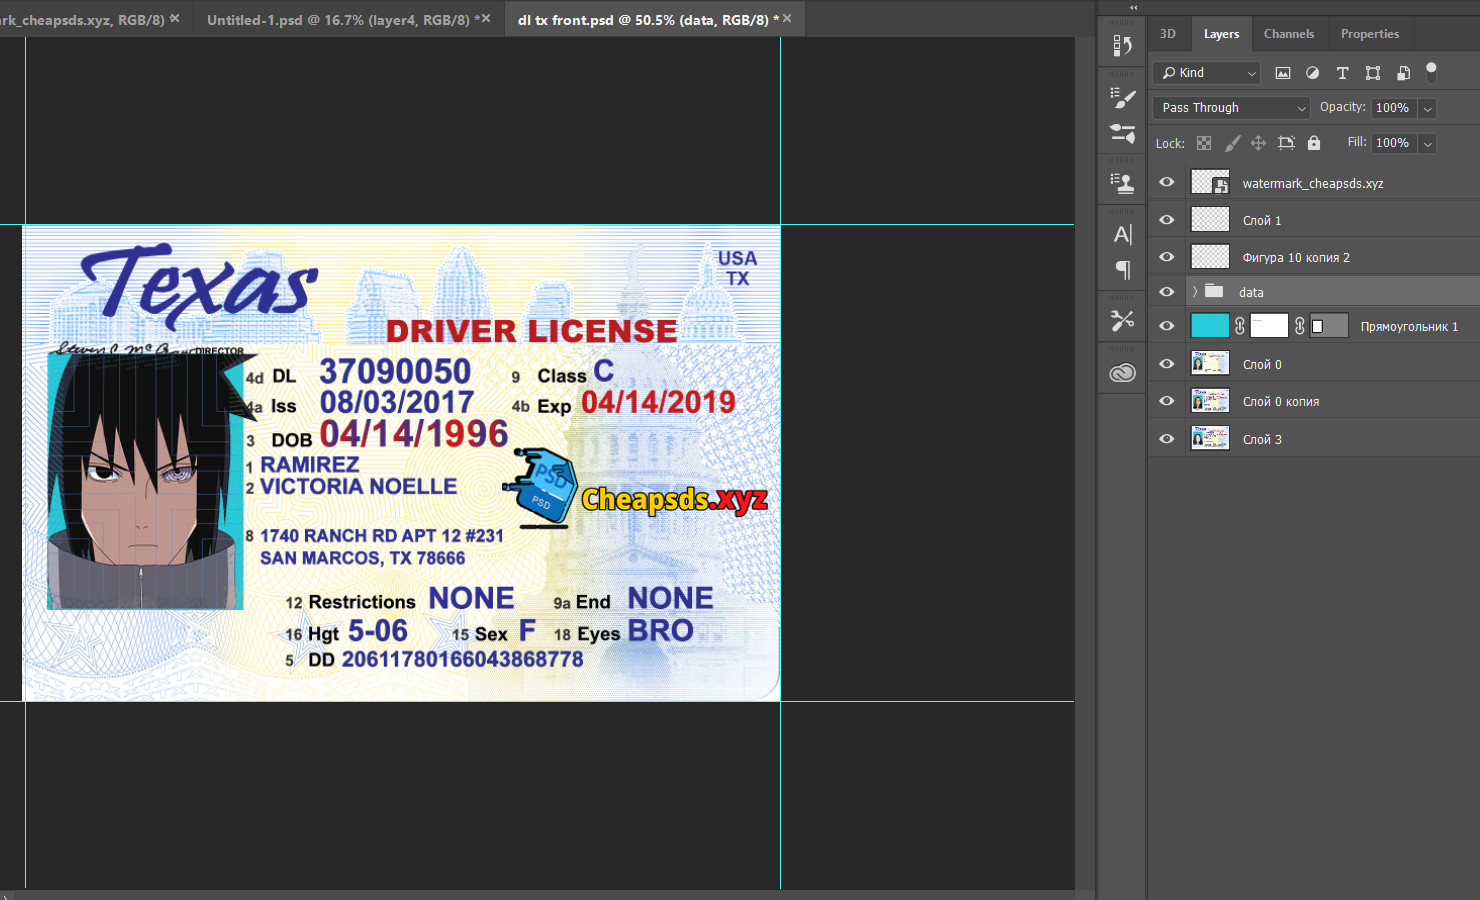This screenshot has width=1480, height=900.
Task: Switch to the Untitled-1.psd document tab
Action: (338, 20)
